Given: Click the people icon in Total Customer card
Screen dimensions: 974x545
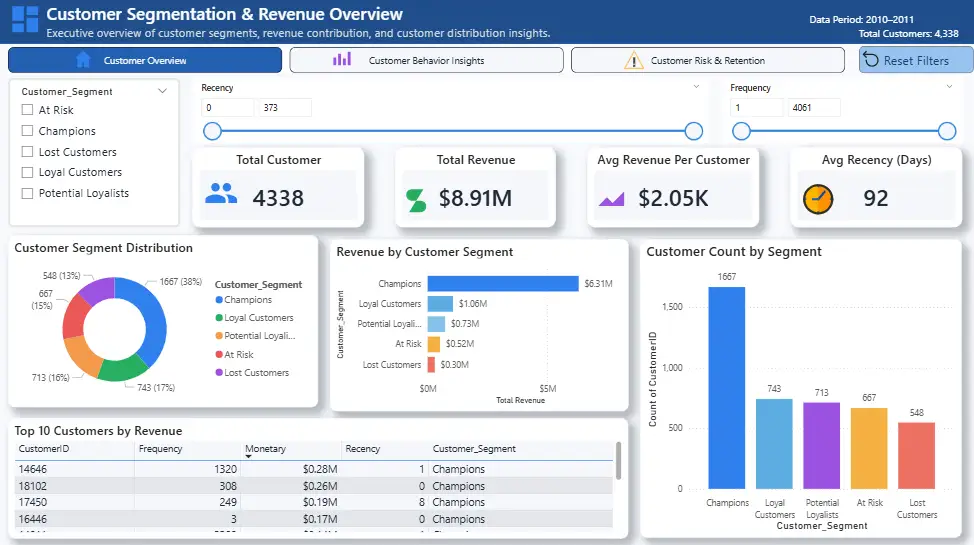Looking at the screenshot, I should click(x=221, y=194).
